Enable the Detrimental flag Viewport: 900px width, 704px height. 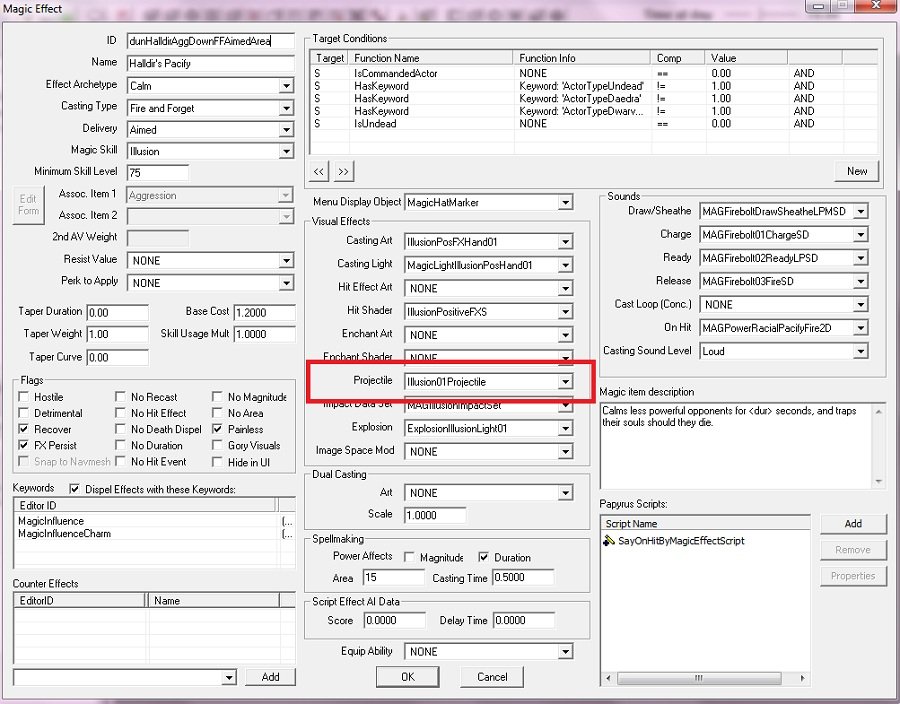(x=24, y=413)
